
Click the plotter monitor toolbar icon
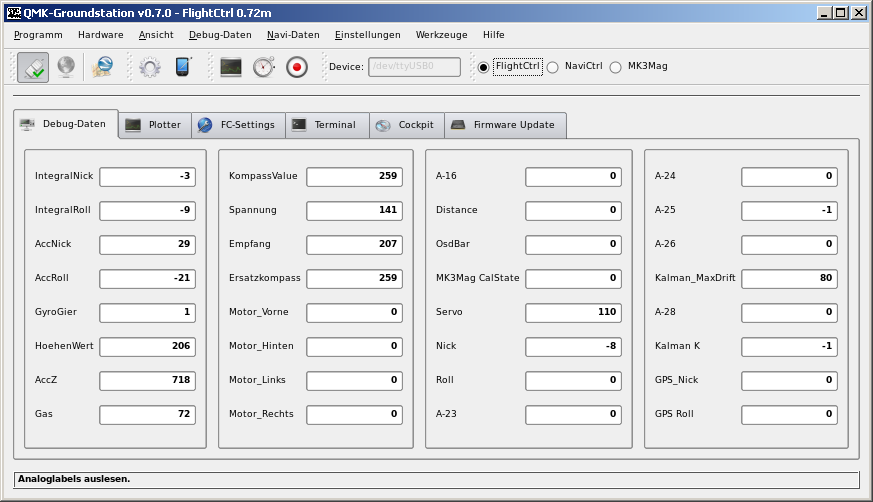(231, 67)
